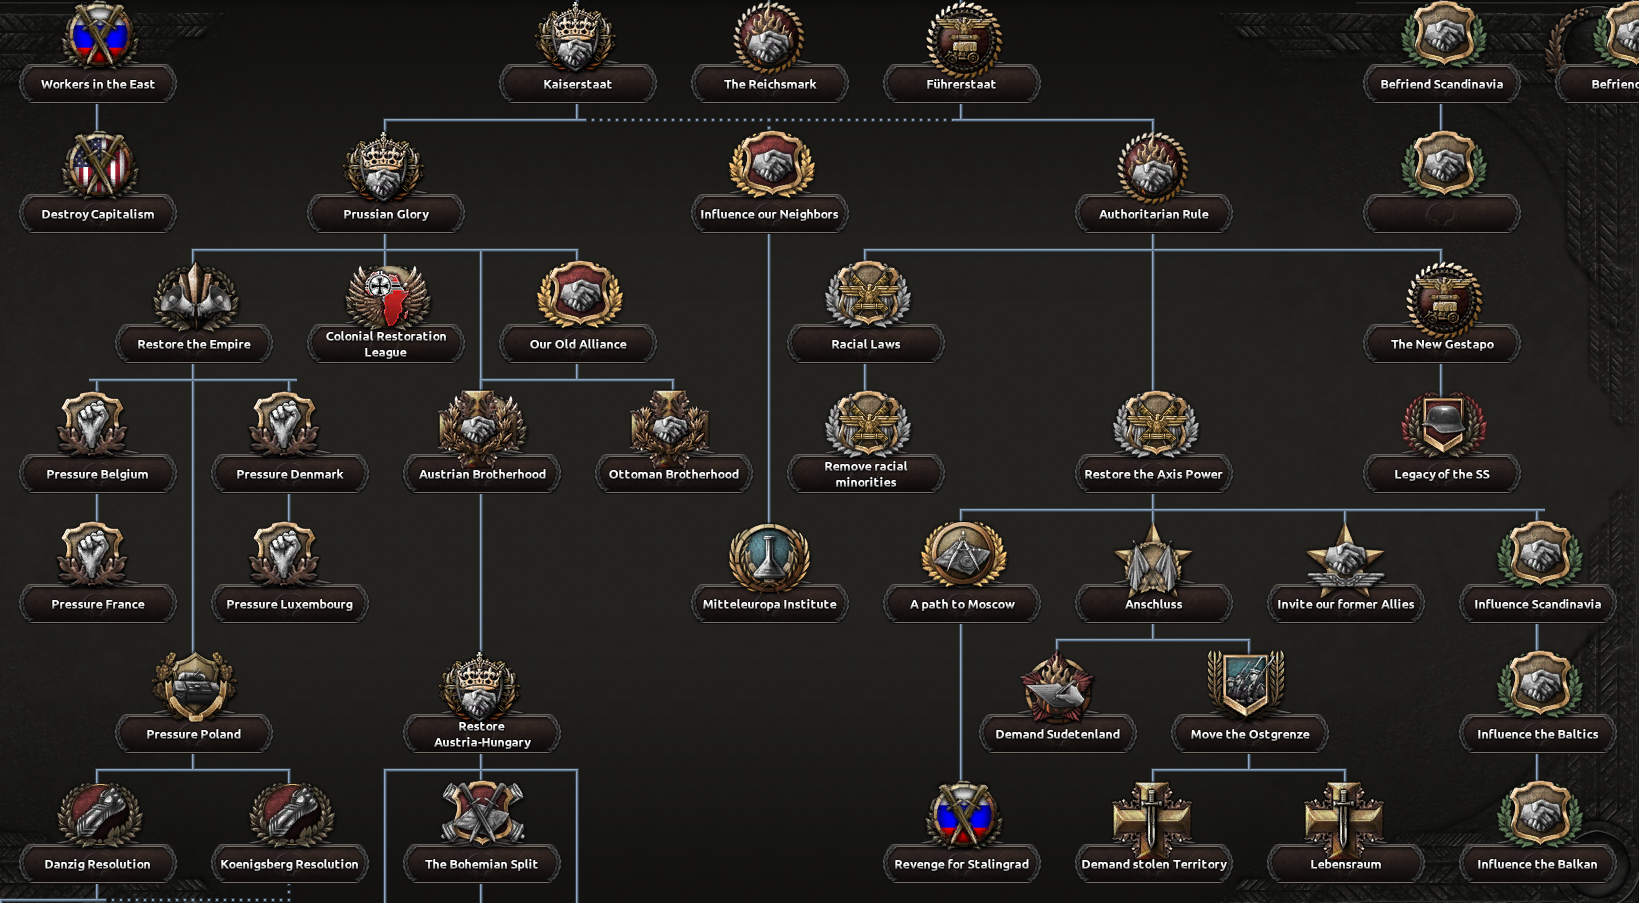This screenshot has width=1639, height=903.
Task: Click the Kaiserstaat crown focus icon
Action: tap(577, 36)
